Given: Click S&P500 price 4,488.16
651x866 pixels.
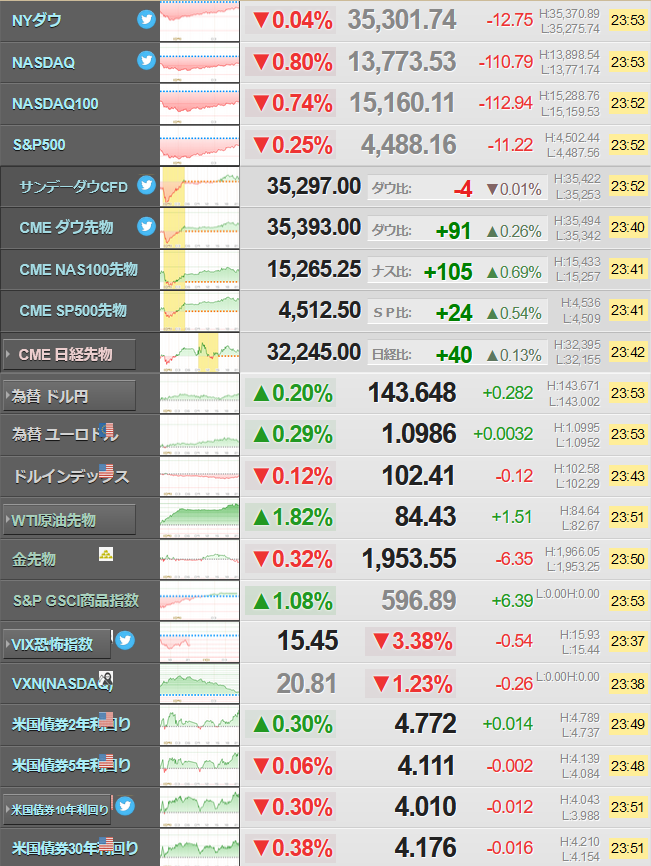Looking at the screenshot, I should (409, 145).
